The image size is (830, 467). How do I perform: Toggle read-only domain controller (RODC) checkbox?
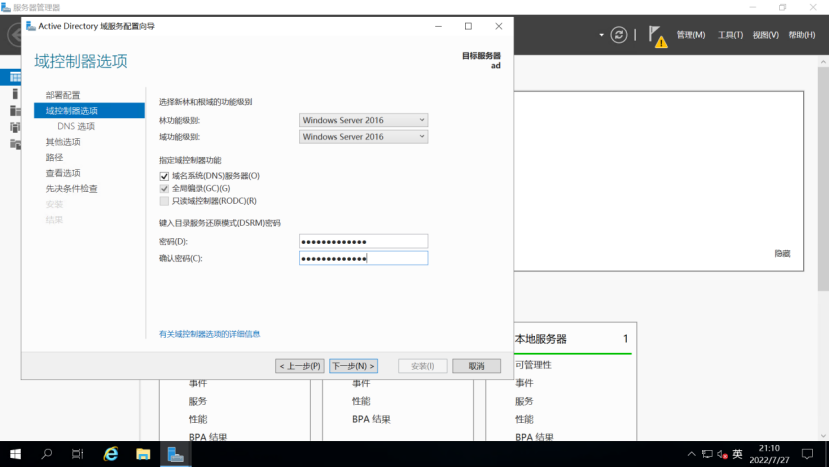164,201
